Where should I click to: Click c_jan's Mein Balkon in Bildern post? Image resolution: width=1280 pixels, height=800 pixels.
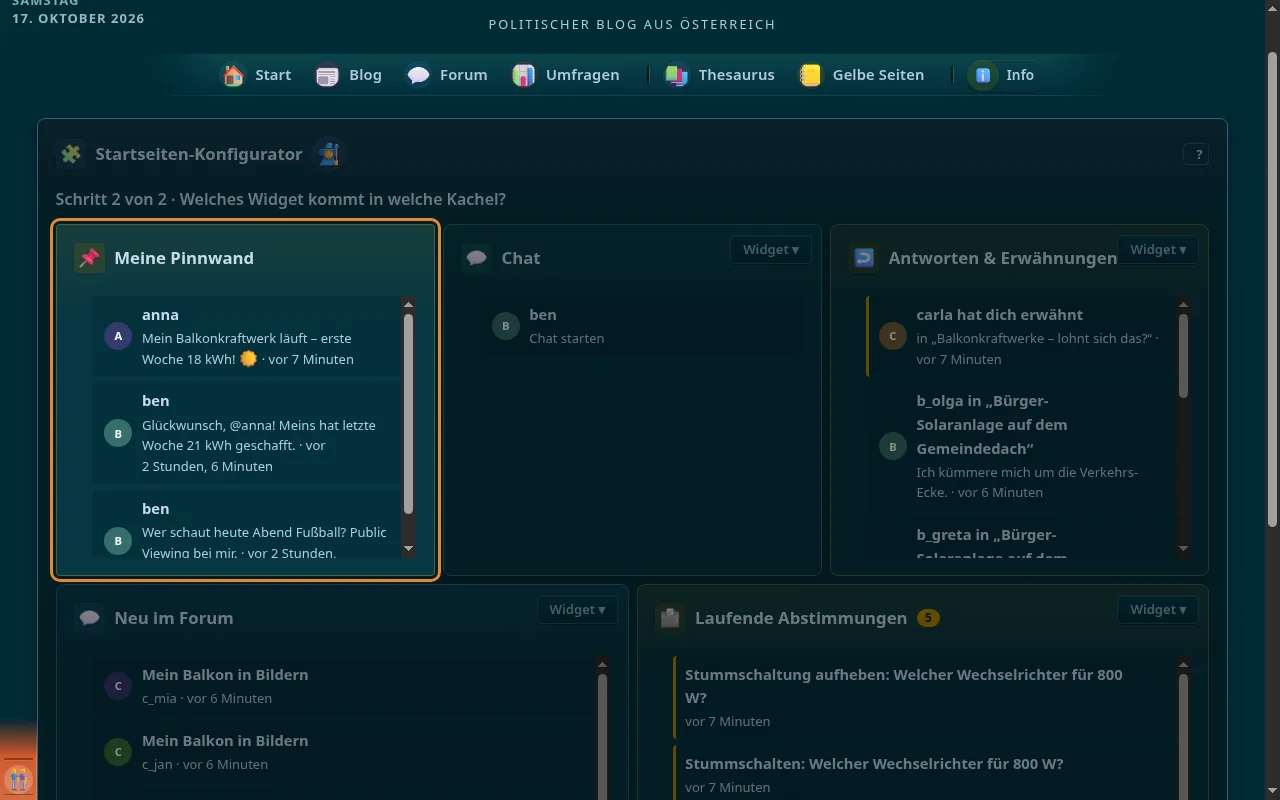343,752
